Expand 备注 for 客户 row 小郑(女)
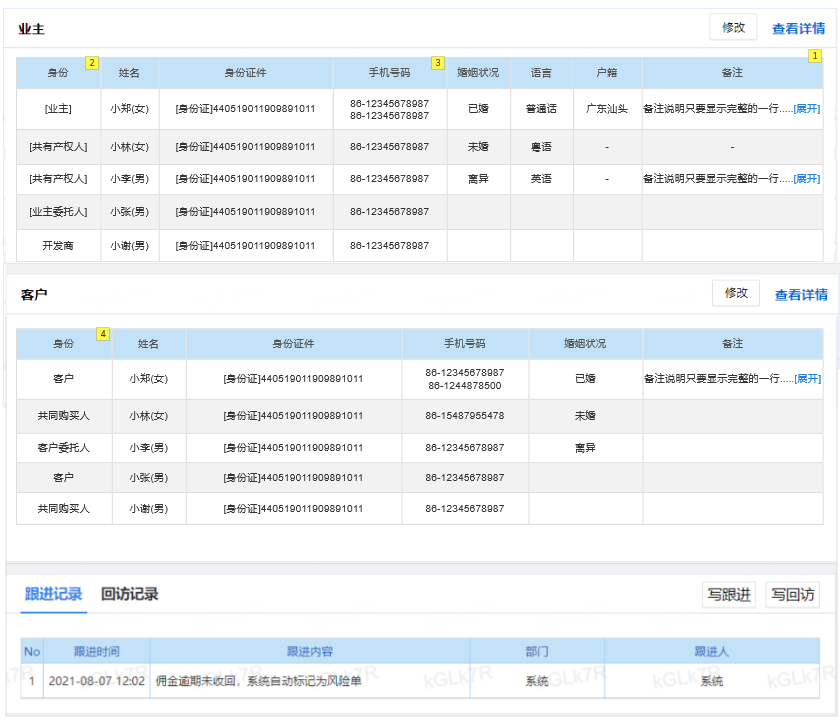Viewport: 840px width, 722px height. (x=807, y=379)
